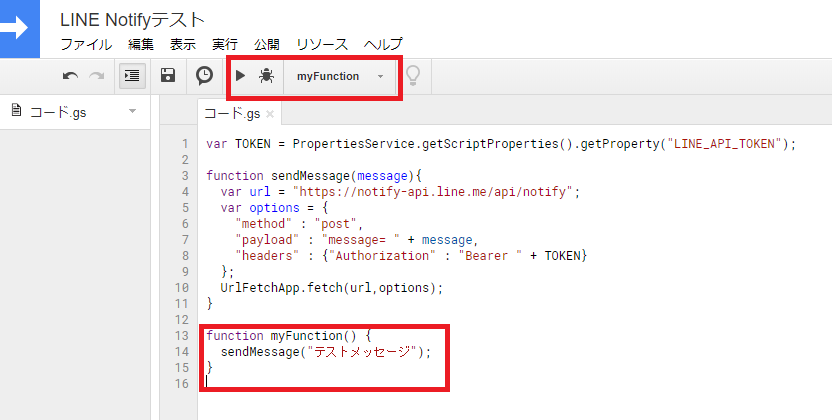Close the コード.gs tab
832x420 pixels.
[270, 114]
